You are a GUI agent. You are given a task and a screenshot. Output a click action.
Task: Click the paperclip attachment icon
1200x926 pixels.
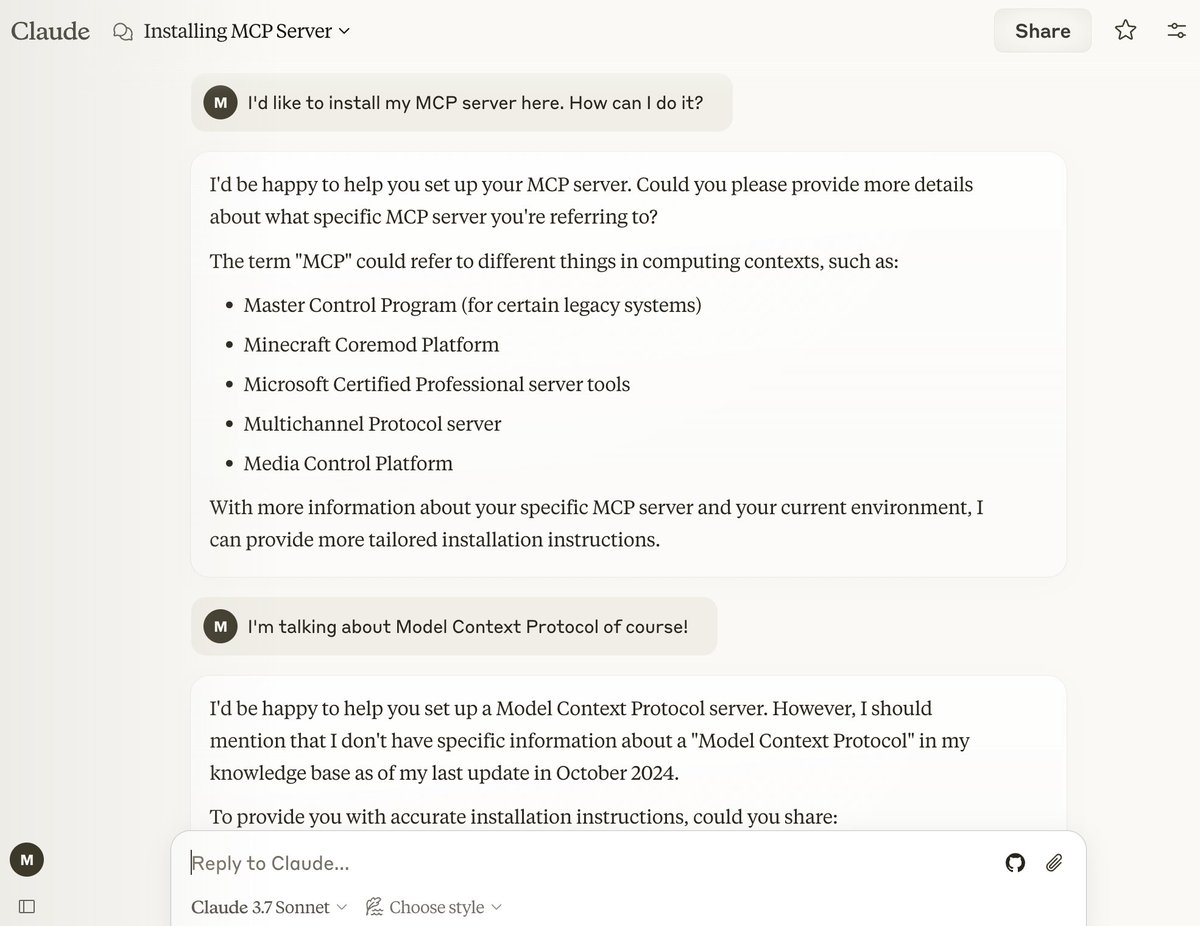click(1054, 863)
